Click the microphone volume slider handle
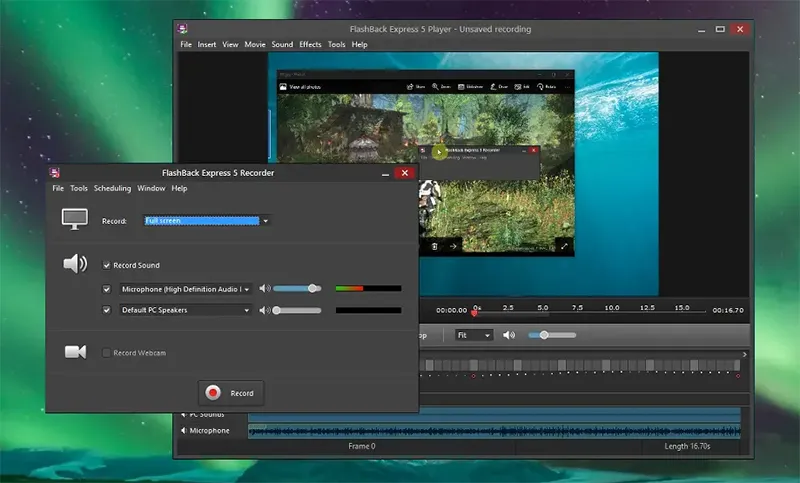 click(313, 288)
